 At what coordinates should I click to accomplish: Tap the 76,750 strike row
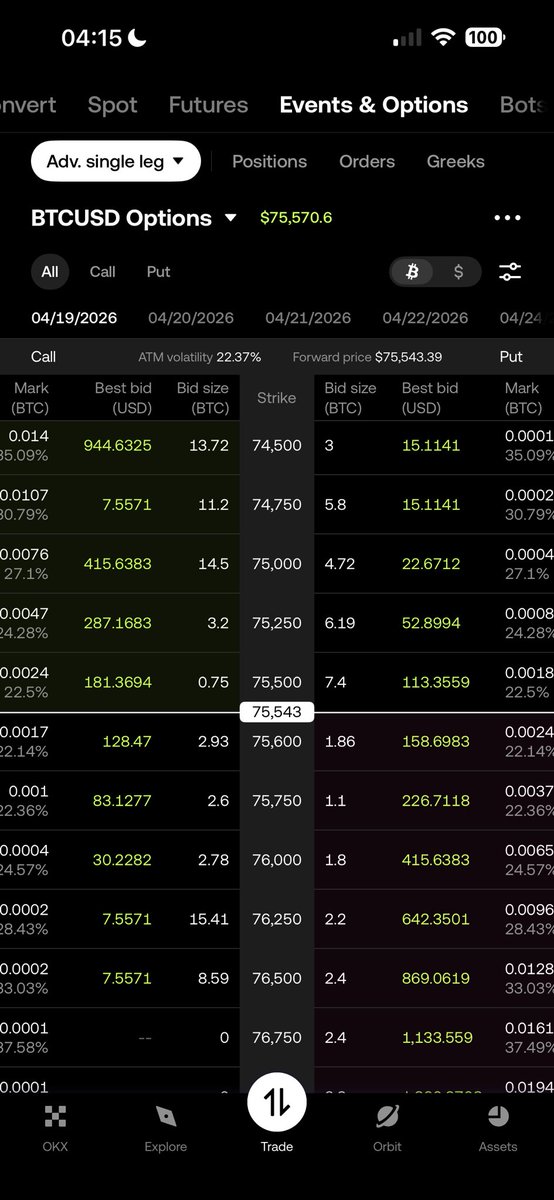click(x=277, y=1038)
